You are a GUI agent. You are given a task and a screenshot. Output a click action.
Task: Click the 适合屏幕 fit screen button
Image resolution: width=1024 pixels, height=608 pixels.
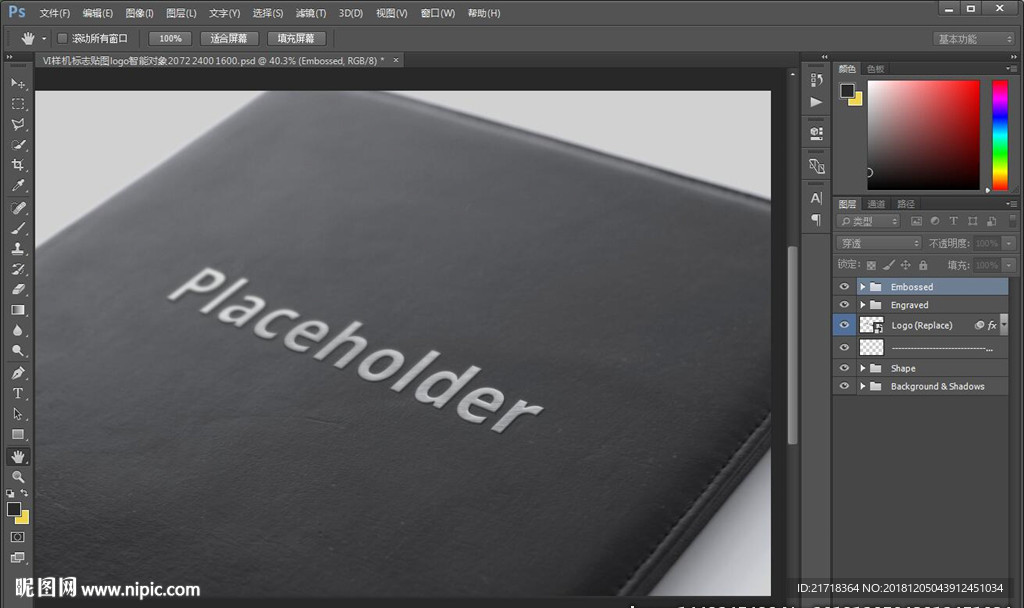click(230, 38)
